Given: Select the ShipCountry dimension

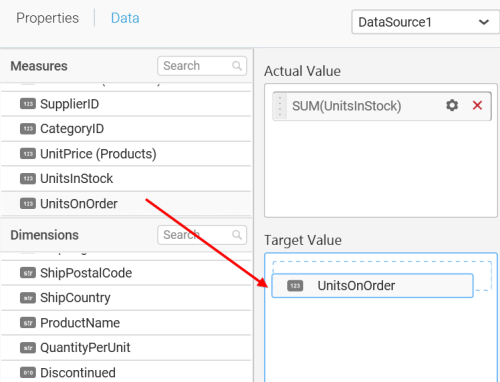Looking at the screenshot, I should tap(126, 298).
